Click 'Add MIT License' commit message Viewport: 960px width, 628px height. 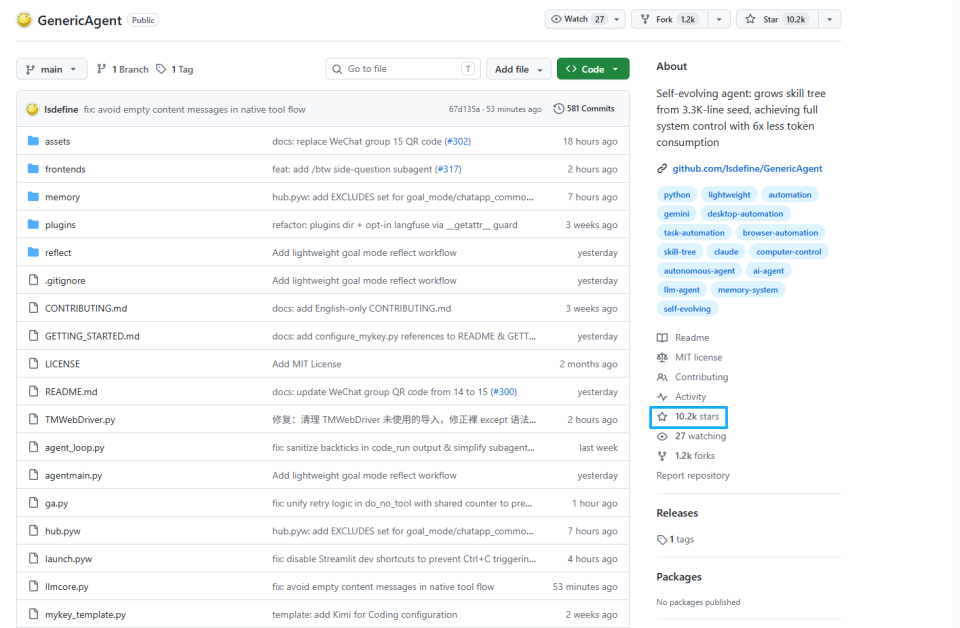[x=307, y=364]
